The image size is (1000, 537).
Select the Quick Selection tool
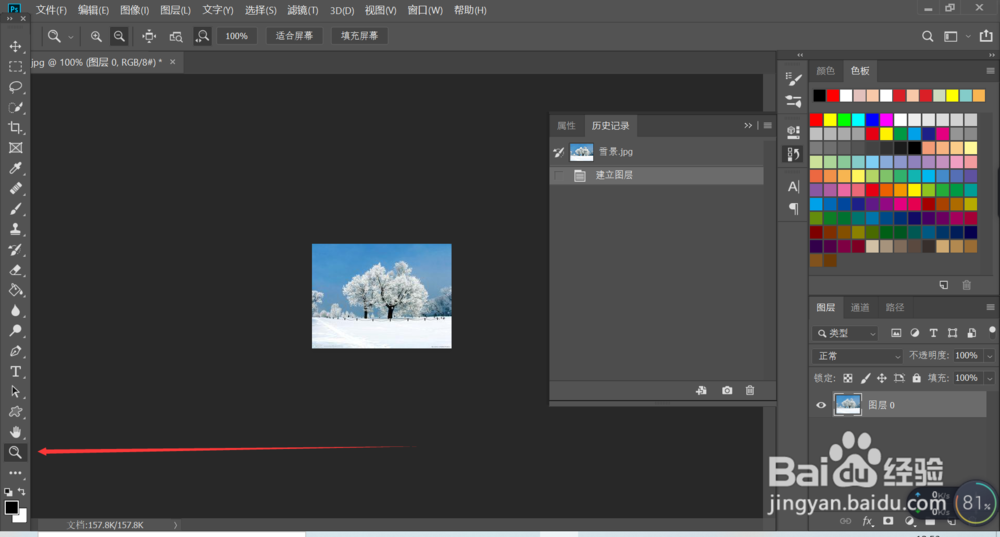pyautogui.click(x=15, y=107)
